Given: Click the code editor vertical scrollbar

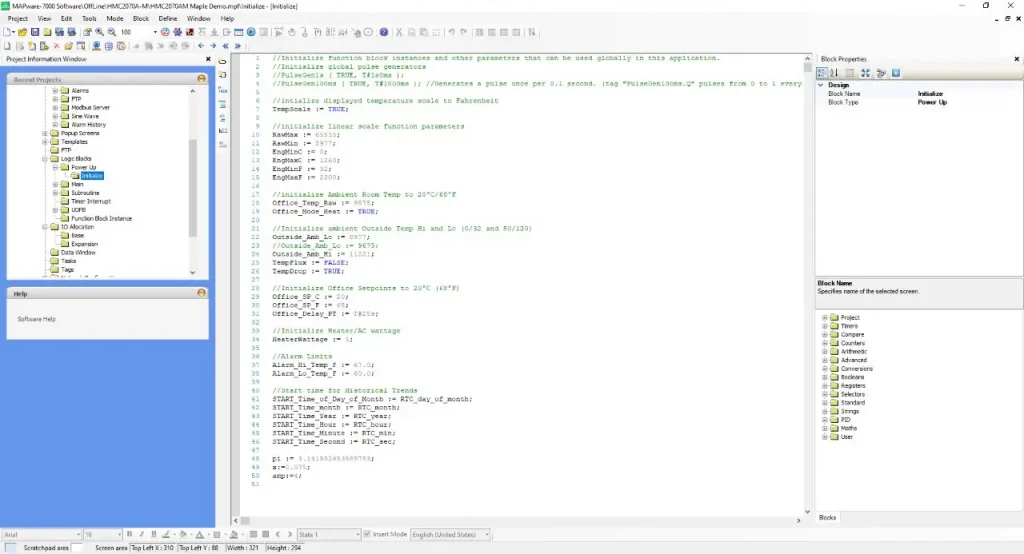Looking at the screenshot, I should (x=808, y=286).
